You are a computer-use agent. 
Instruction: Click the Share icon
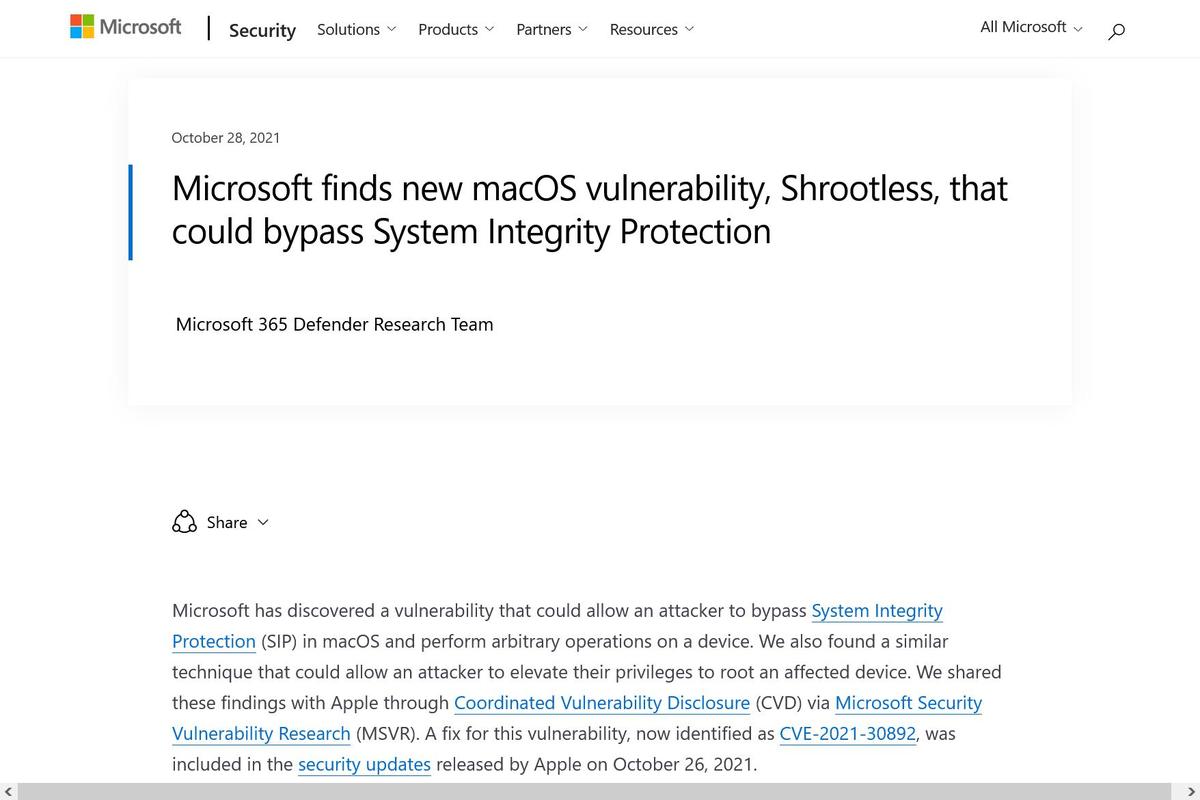tap(184, 522)
